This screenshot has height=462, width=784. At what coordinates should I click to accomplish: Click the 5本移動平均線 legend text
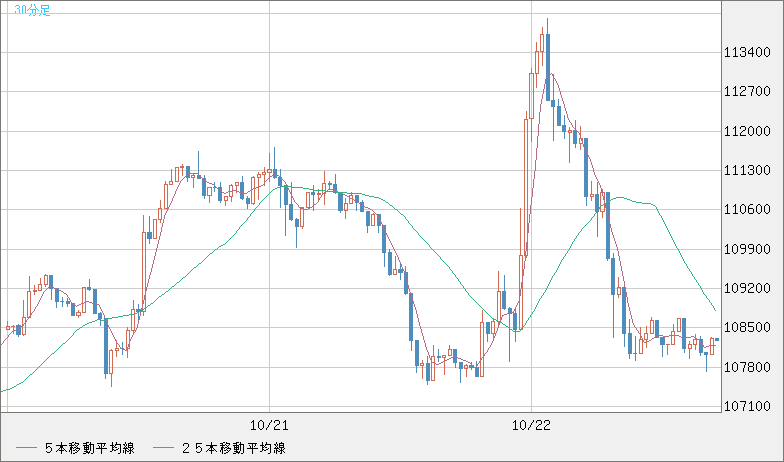click(91, 448)
